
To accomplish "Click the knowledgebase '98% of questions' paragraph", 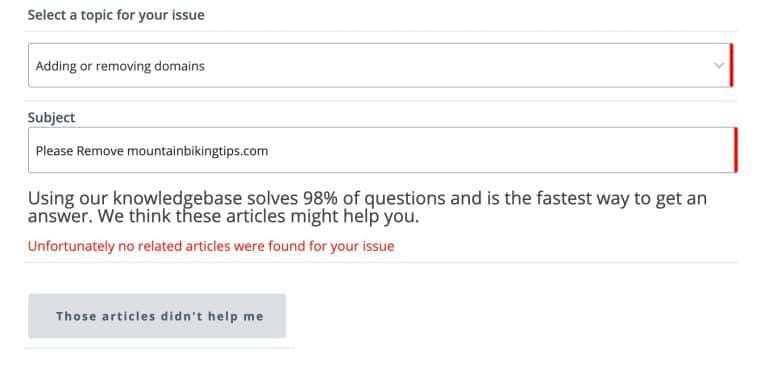I will [x=367, y=208].
